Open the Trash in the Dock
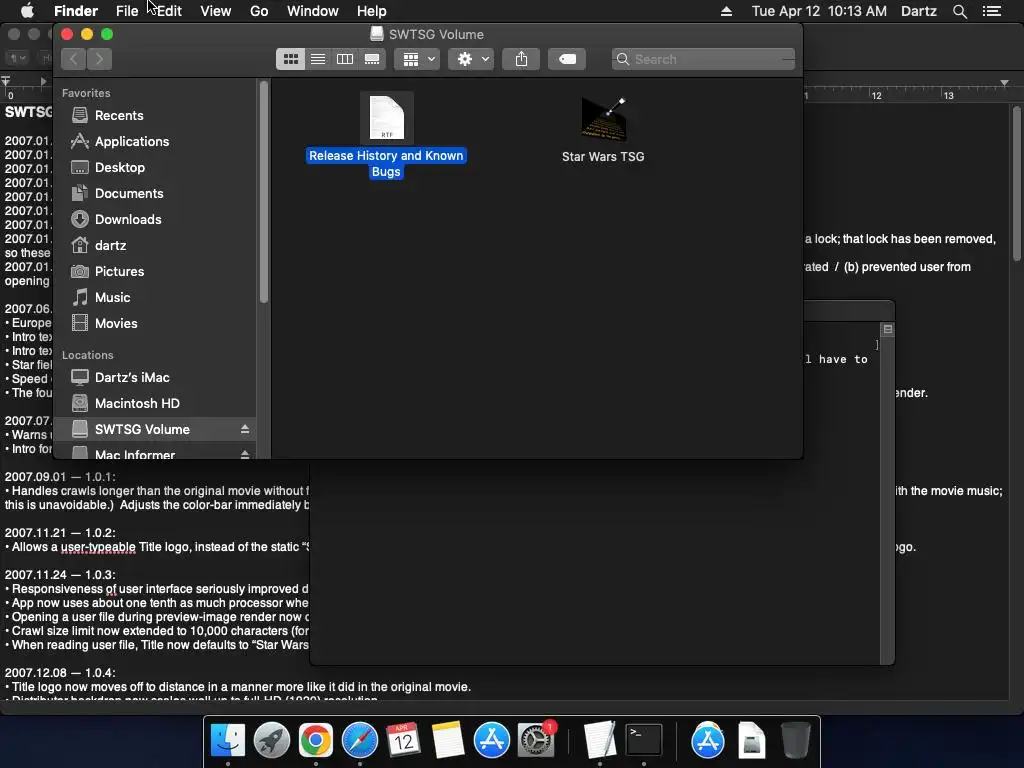This screenshot has height=768, width=1024. (795, 741)
